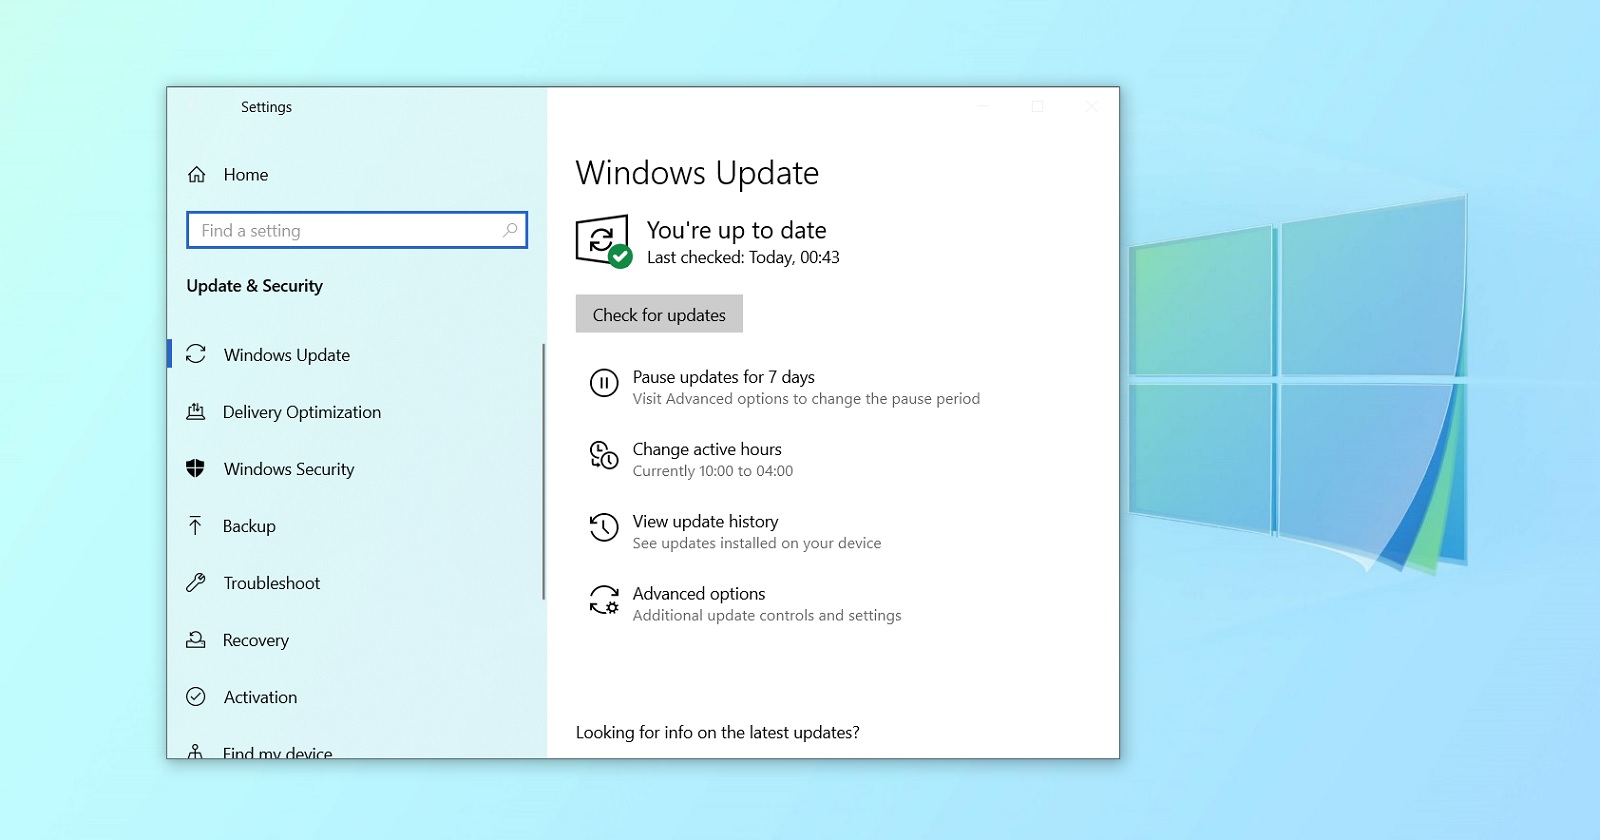This screenshot has height=840, width=1600.
Task: Click the active hours clock icon
Action: point(604,456)
